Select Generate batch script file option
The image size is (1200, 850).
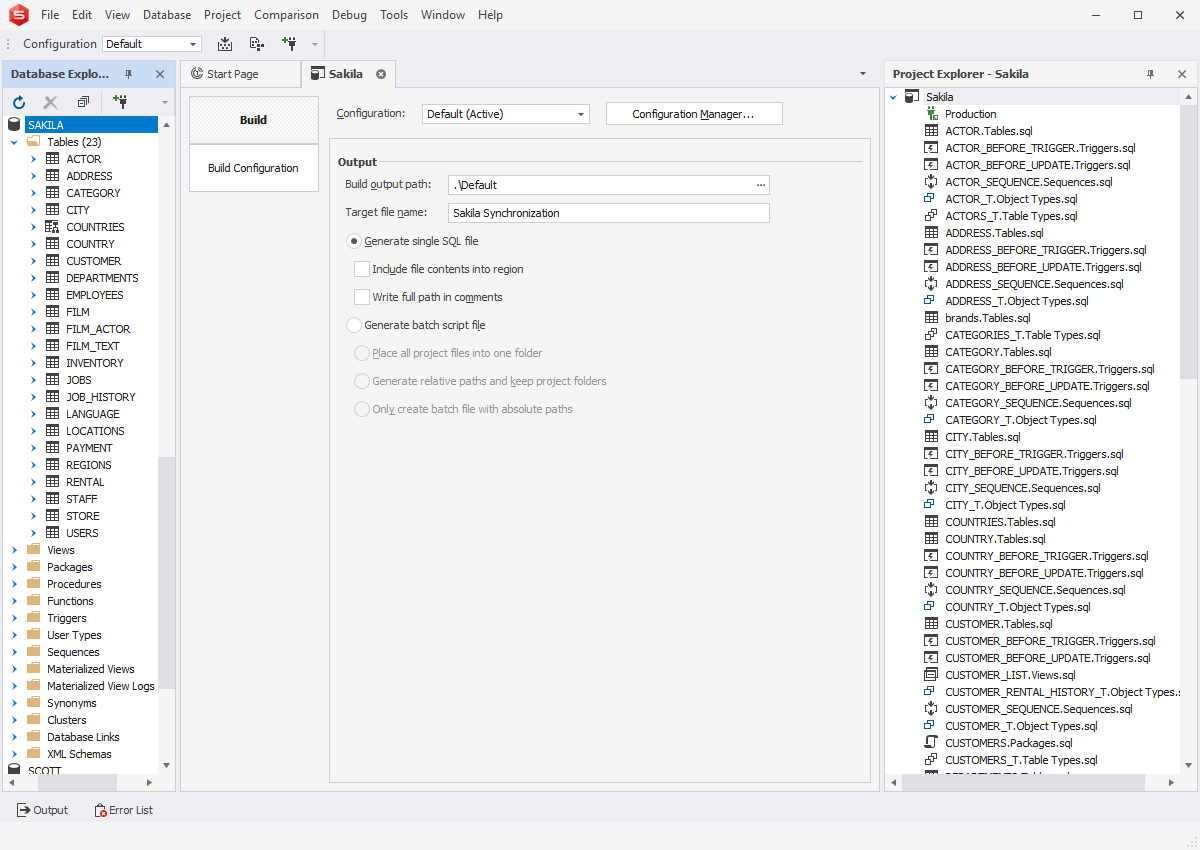(x=354, y=325)
